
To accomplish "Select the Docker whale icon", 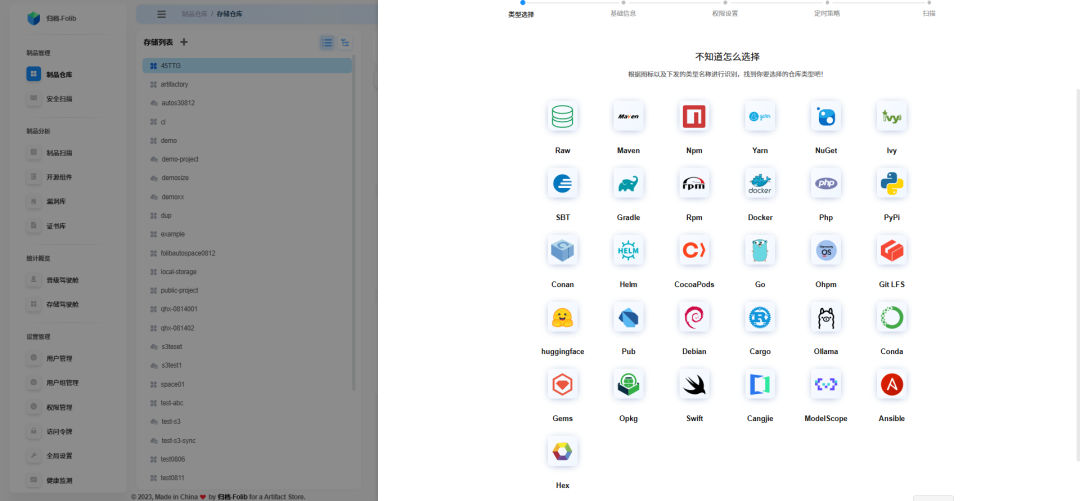I will pos(760,183).
